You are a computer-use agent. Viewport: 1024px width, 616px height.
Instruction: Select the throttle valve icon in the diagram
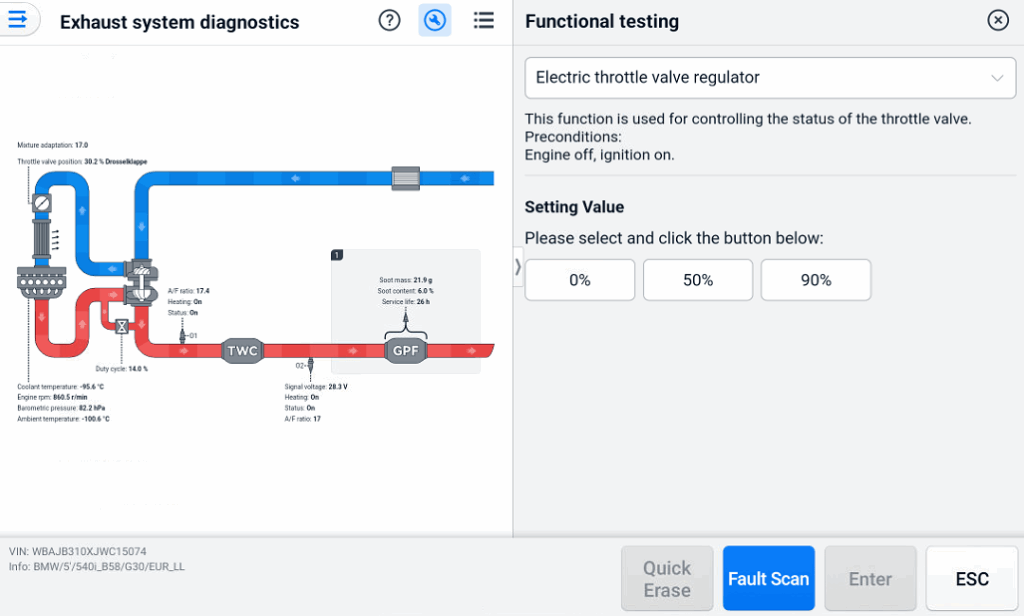click(41, 203)
